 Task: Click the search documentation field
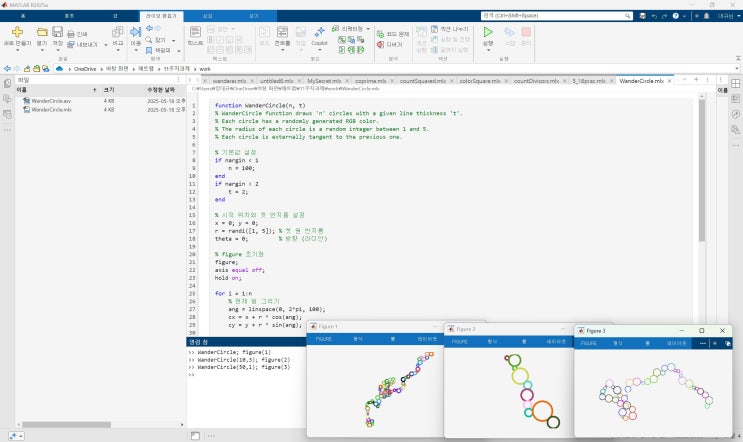(x=556, y=16)
